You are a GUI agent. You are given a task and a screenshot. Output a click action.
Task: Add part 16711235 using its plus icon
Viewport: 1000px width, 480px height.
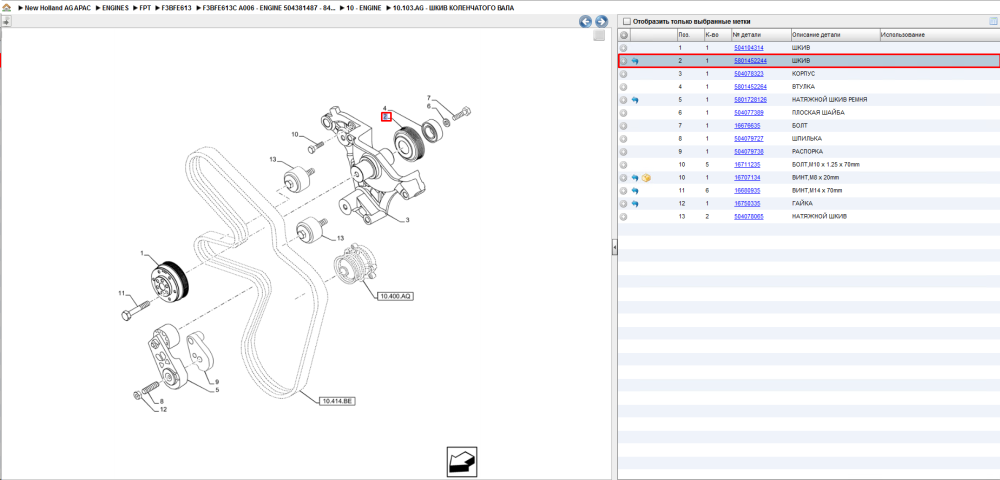point(624,164)
